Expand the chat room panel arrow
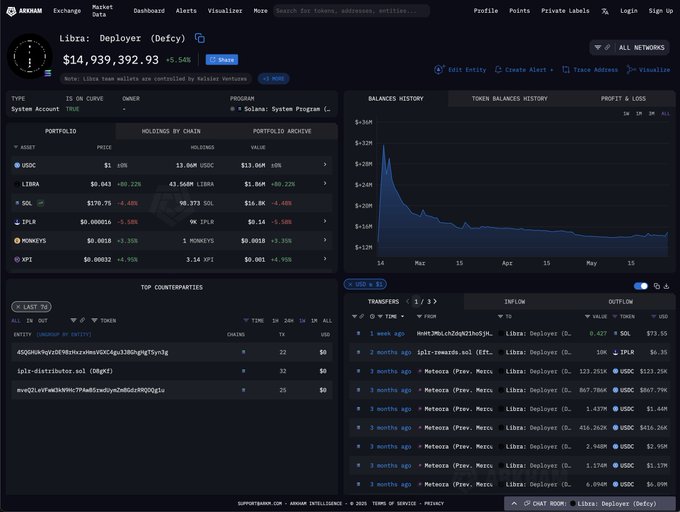Viewport: 680px width, 512px height. coord(514,503)
